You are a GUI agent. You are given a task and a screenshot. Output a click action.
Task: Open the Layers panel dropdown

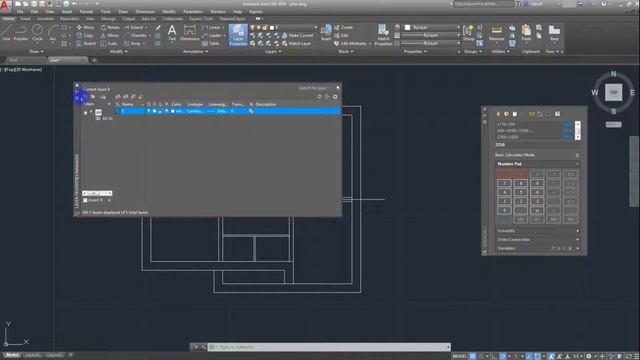(273, 51)
